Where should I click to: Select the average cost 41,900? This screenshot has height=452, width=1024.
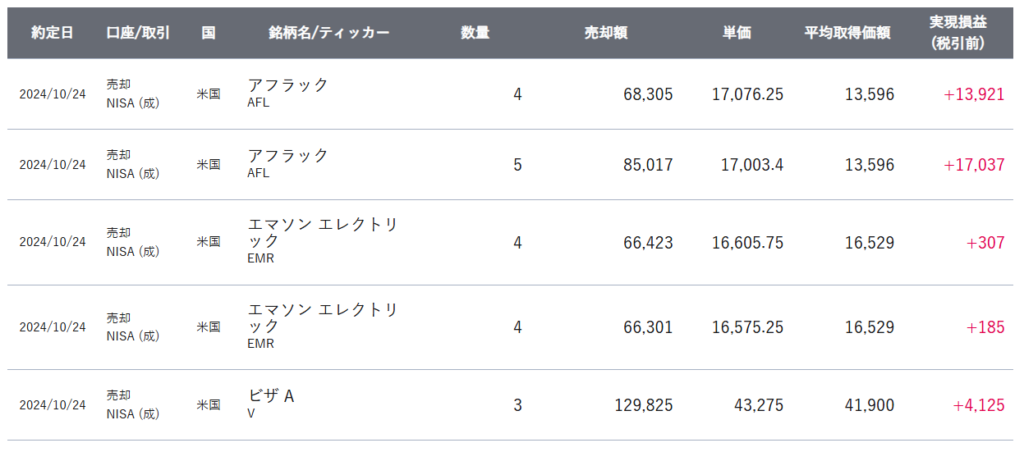point(867,405)
